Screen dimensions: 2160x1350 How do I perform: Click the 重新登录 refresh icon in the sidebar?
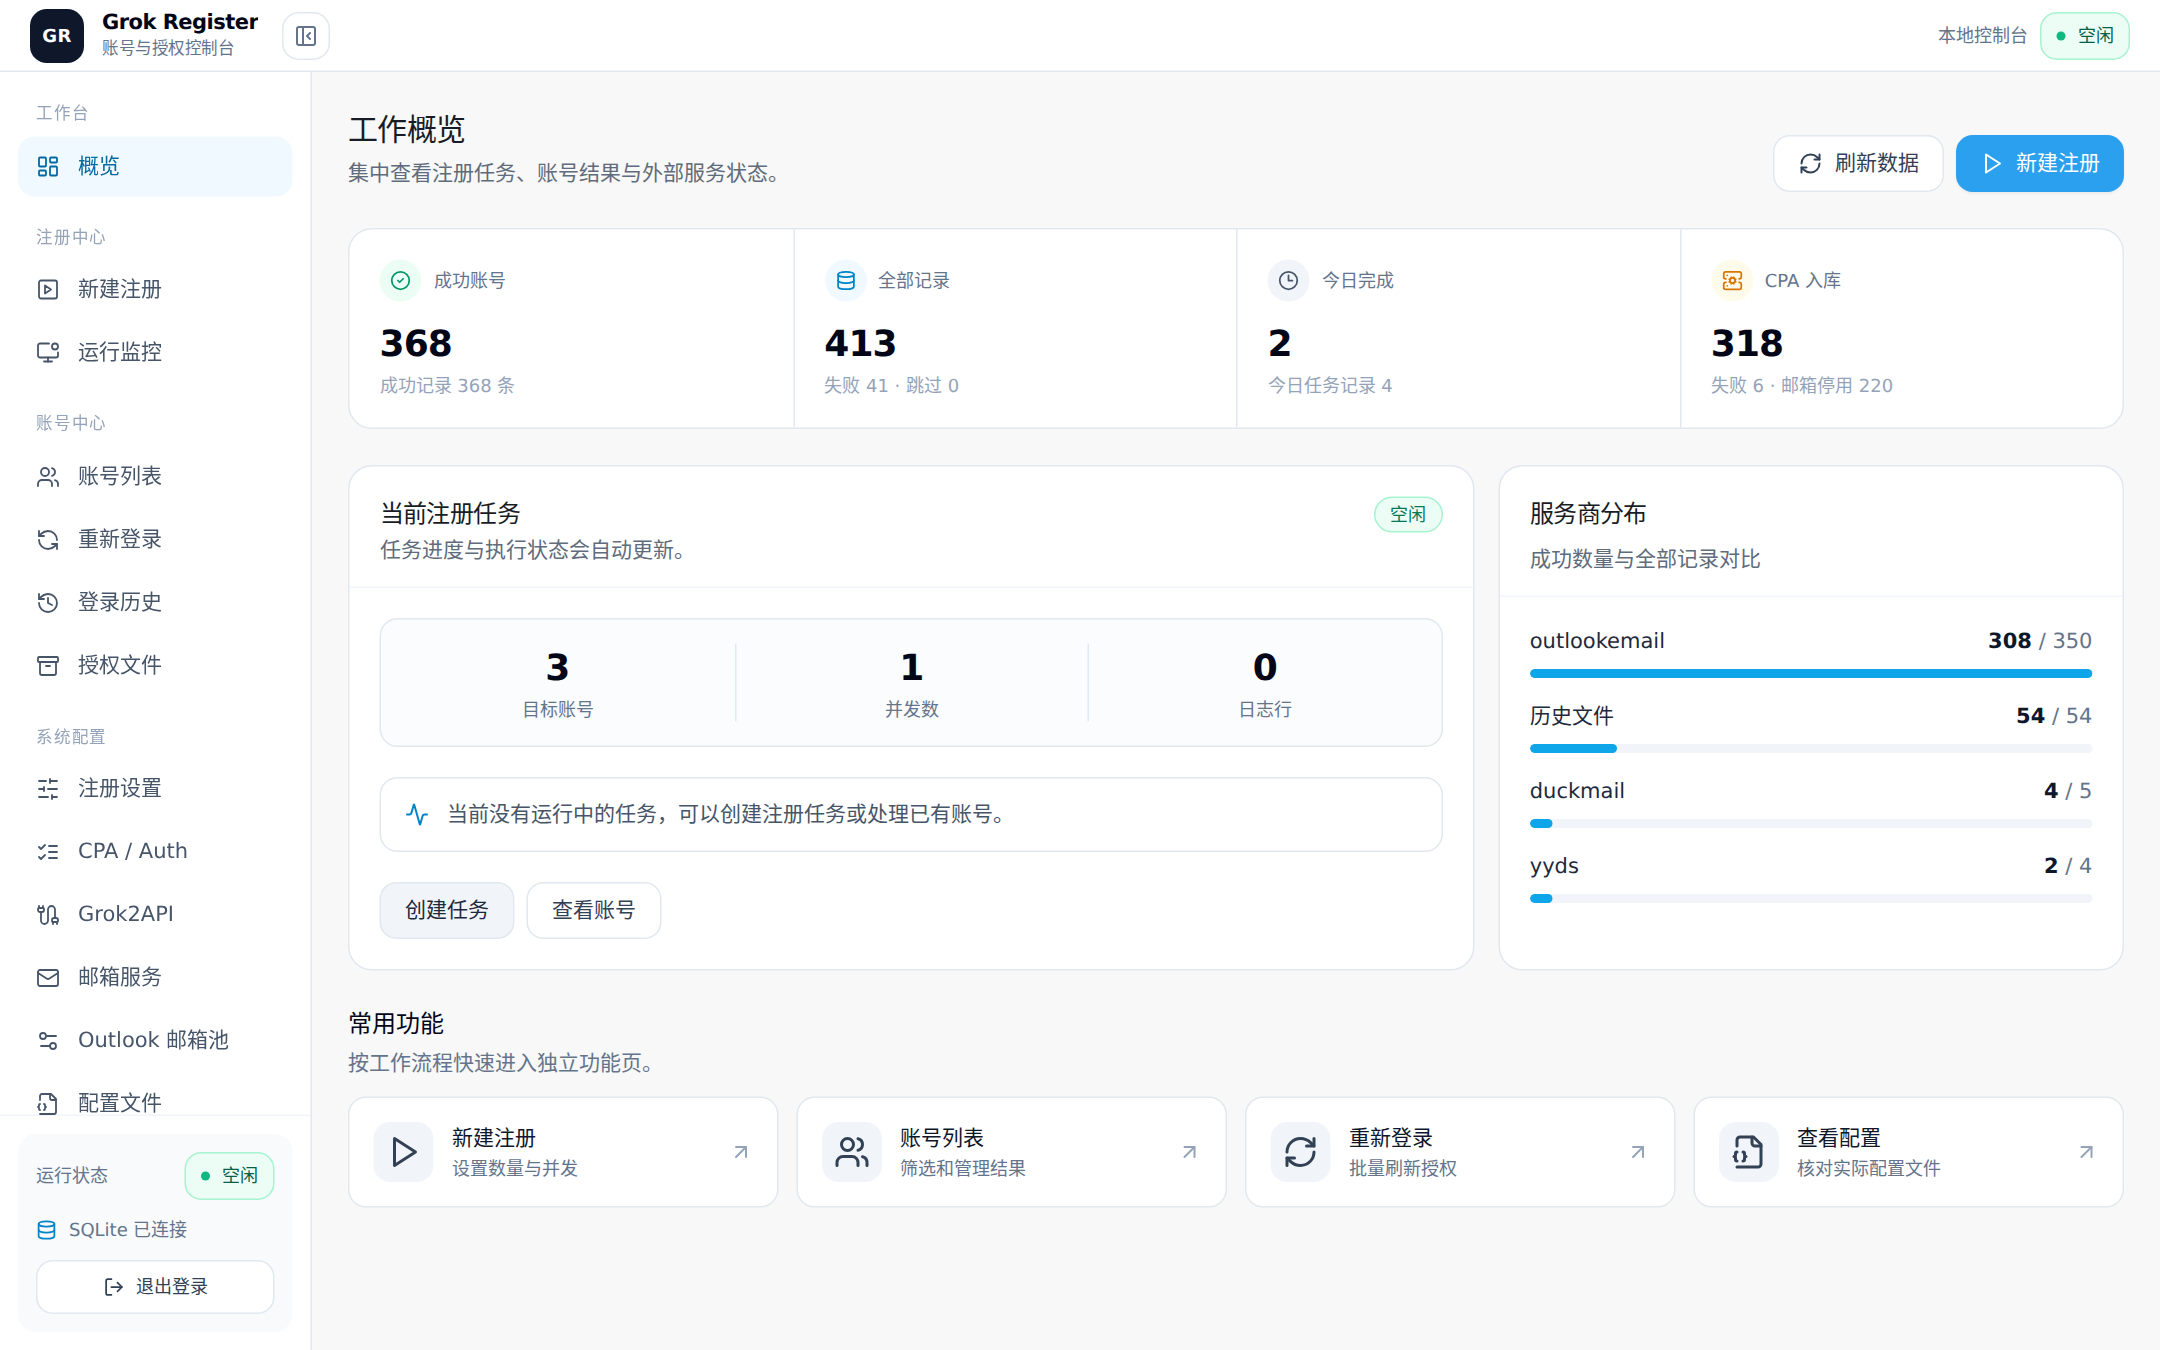pos(48,540)
